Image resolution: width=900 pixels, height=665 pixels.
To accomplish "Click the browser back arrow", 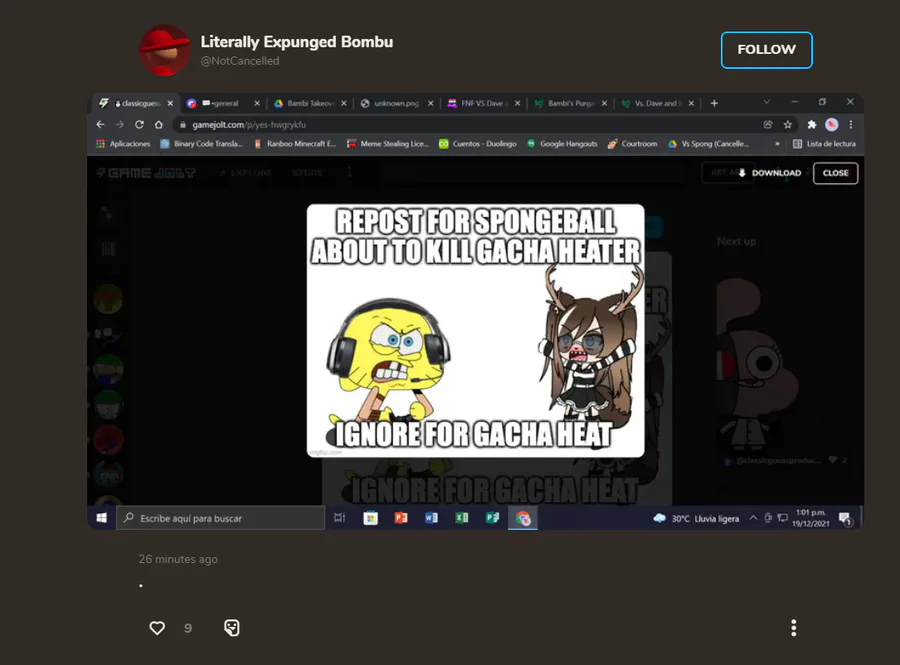I will pyautogui.click(x=100, y=125).
